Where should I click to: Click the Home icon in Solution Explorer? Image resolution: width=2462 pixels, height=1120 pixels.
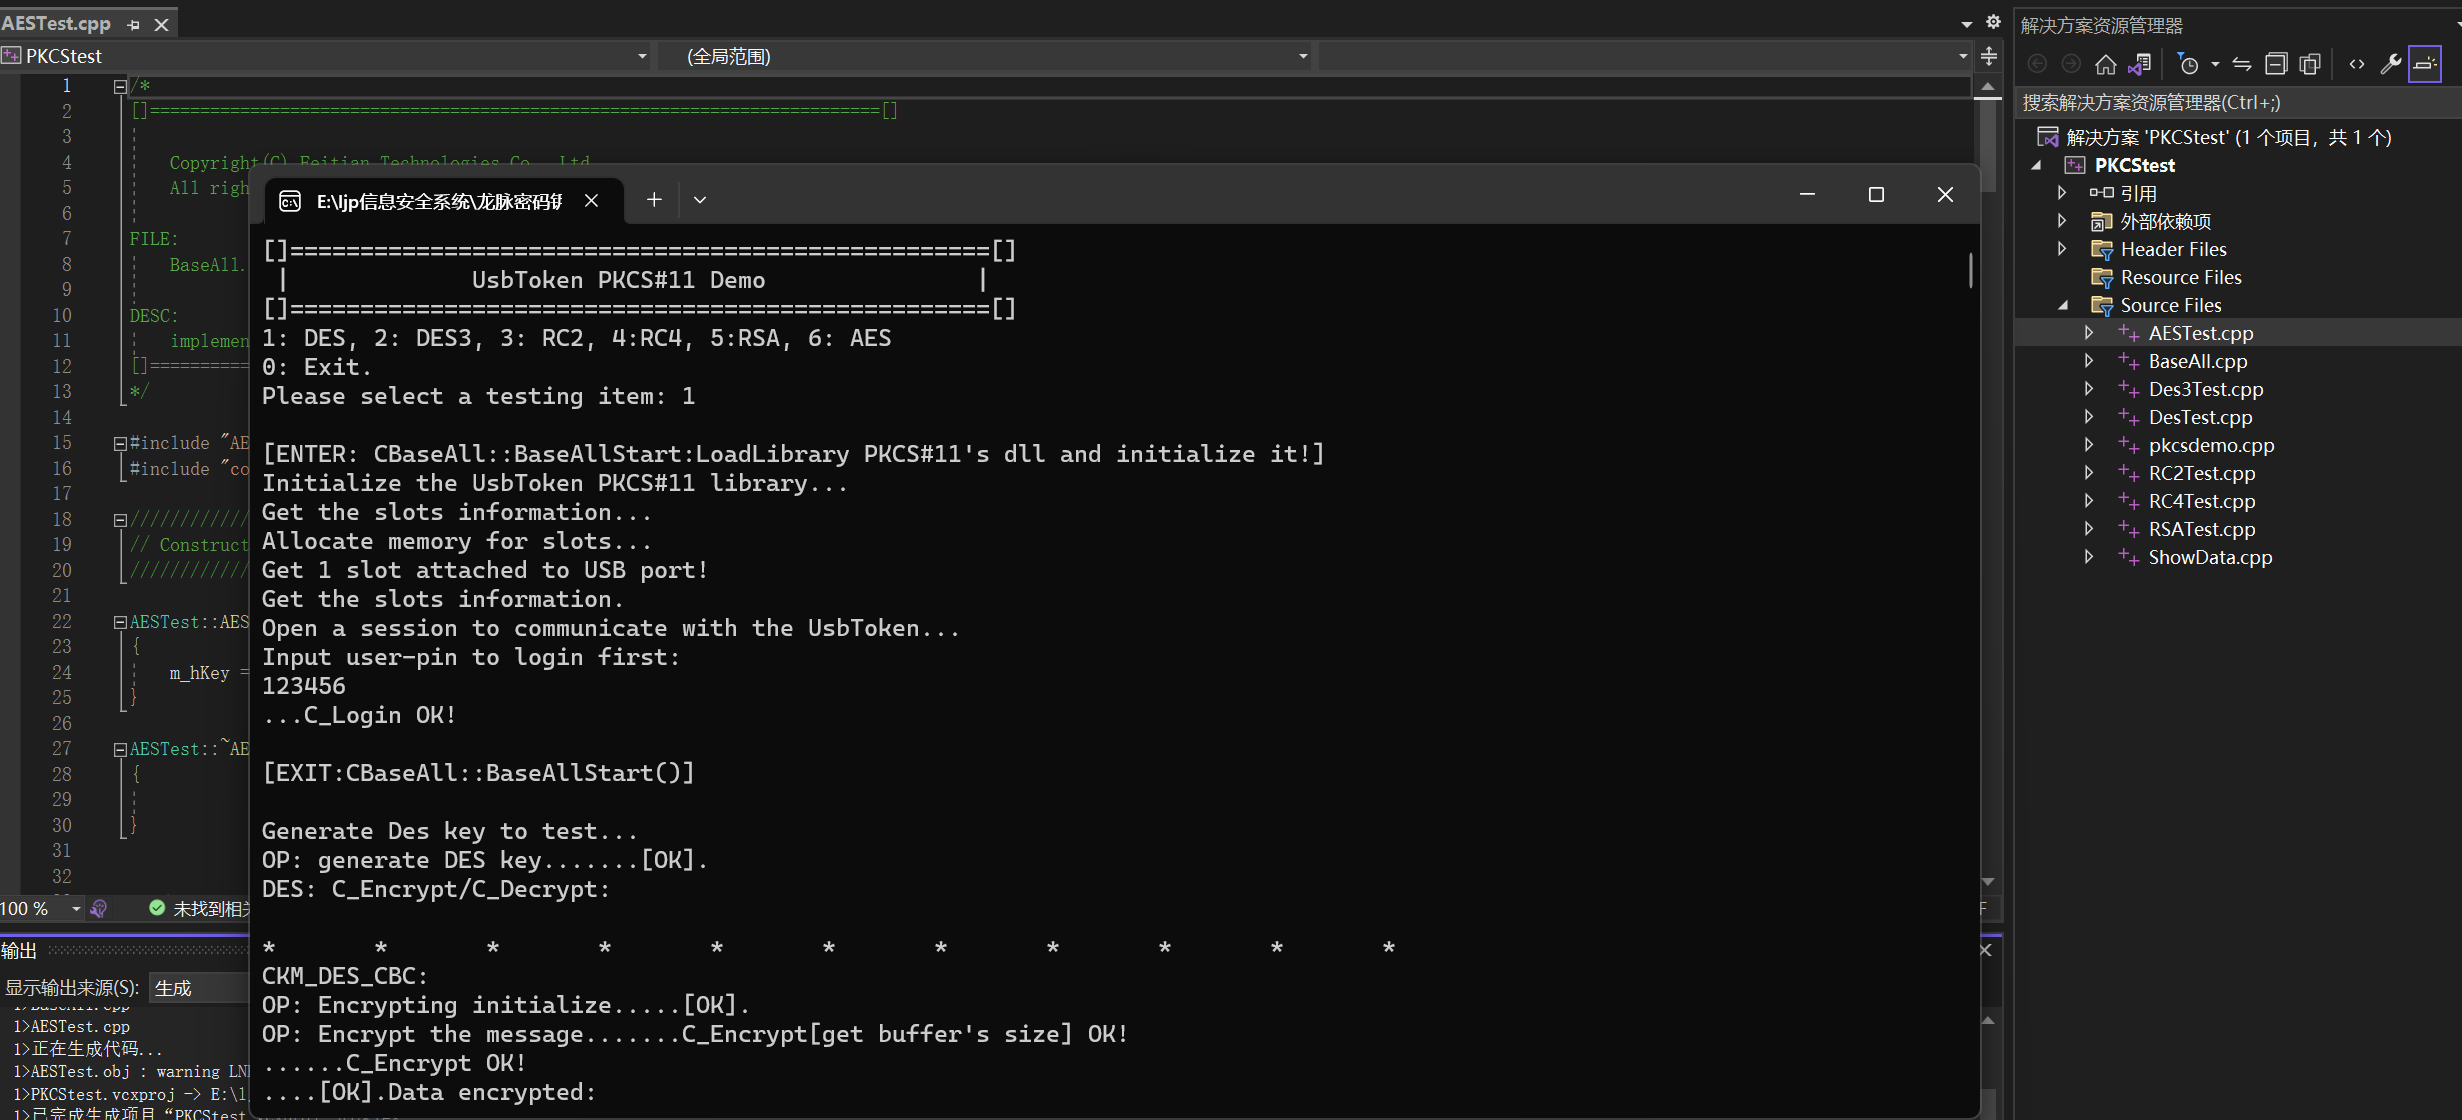[2106, 65]
